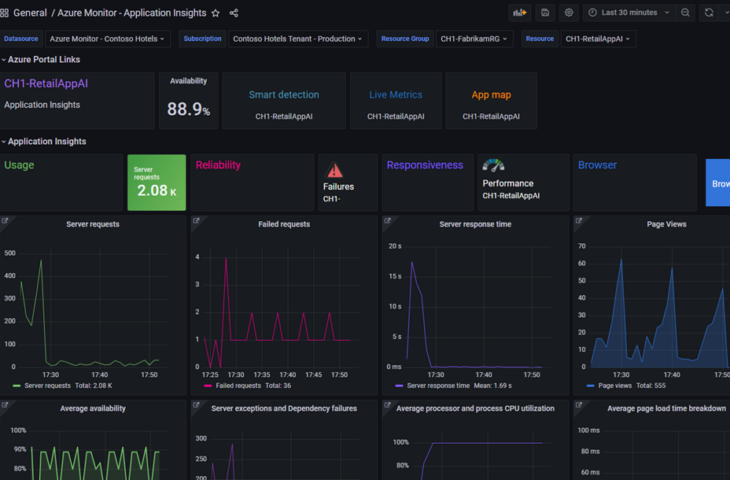Screen dimensions: 730x480
Task: Open the App map link
Action: click(x=491, y=95)
